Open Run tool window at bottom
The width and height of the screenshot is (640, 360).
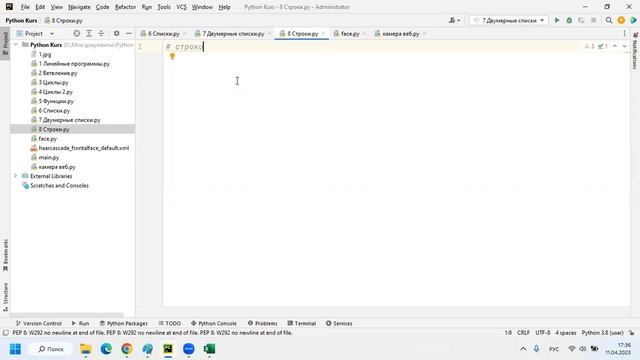80,323
